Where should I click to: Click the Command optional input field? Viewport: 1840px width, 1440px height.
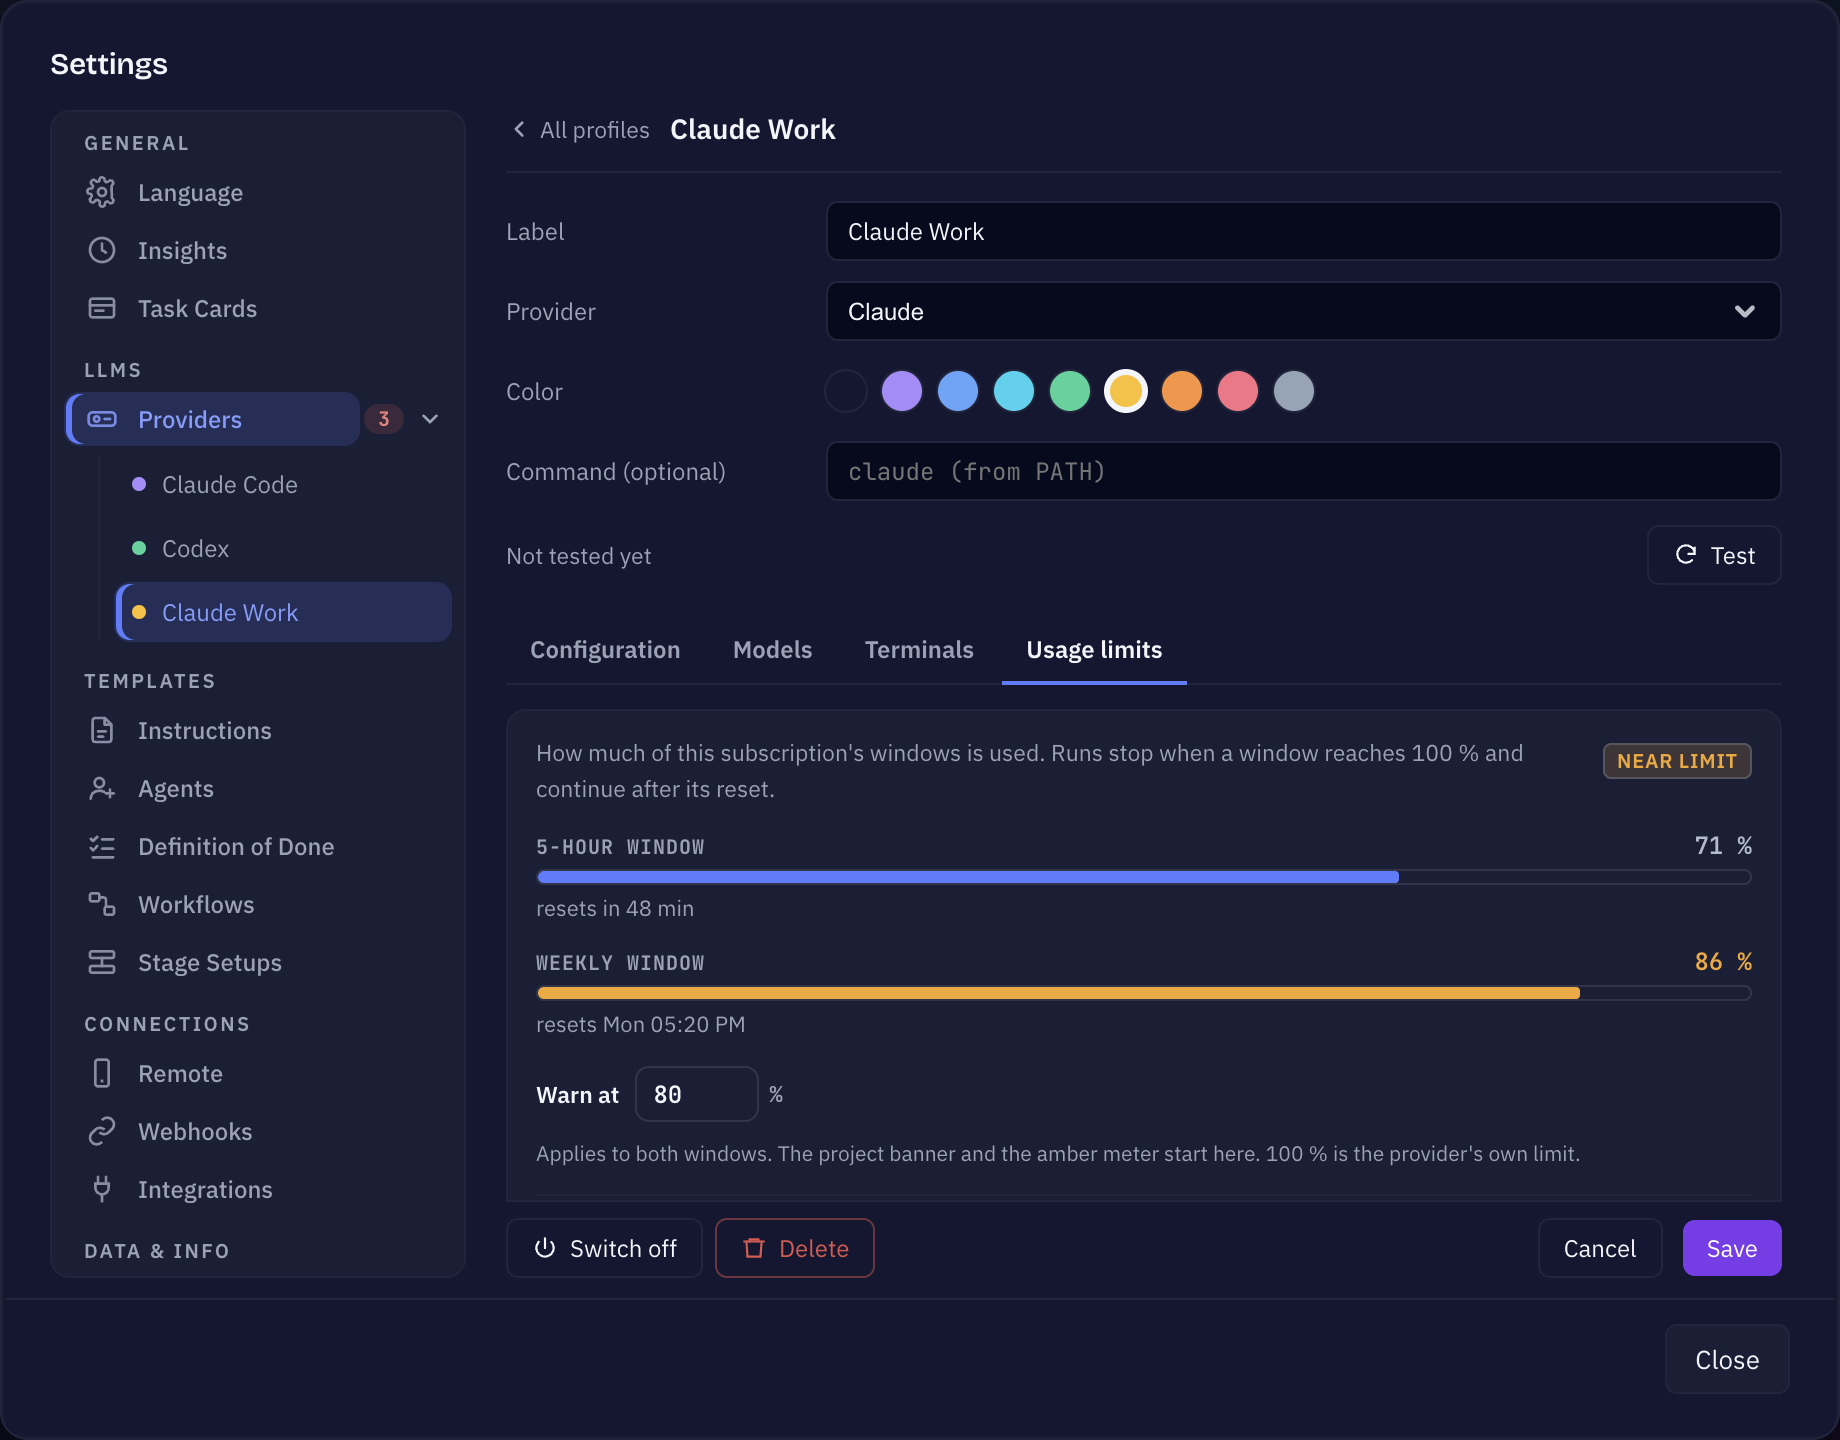[1303, 471]
